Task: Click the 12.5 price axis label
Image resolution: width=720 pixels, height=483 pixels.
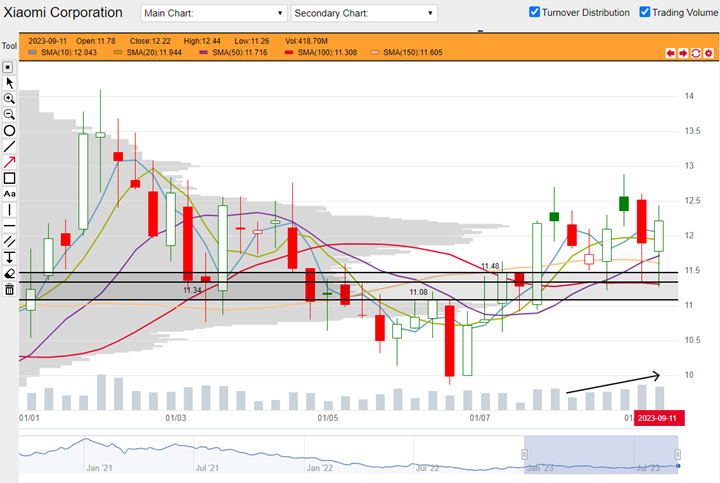Action: tap(692, 201)
